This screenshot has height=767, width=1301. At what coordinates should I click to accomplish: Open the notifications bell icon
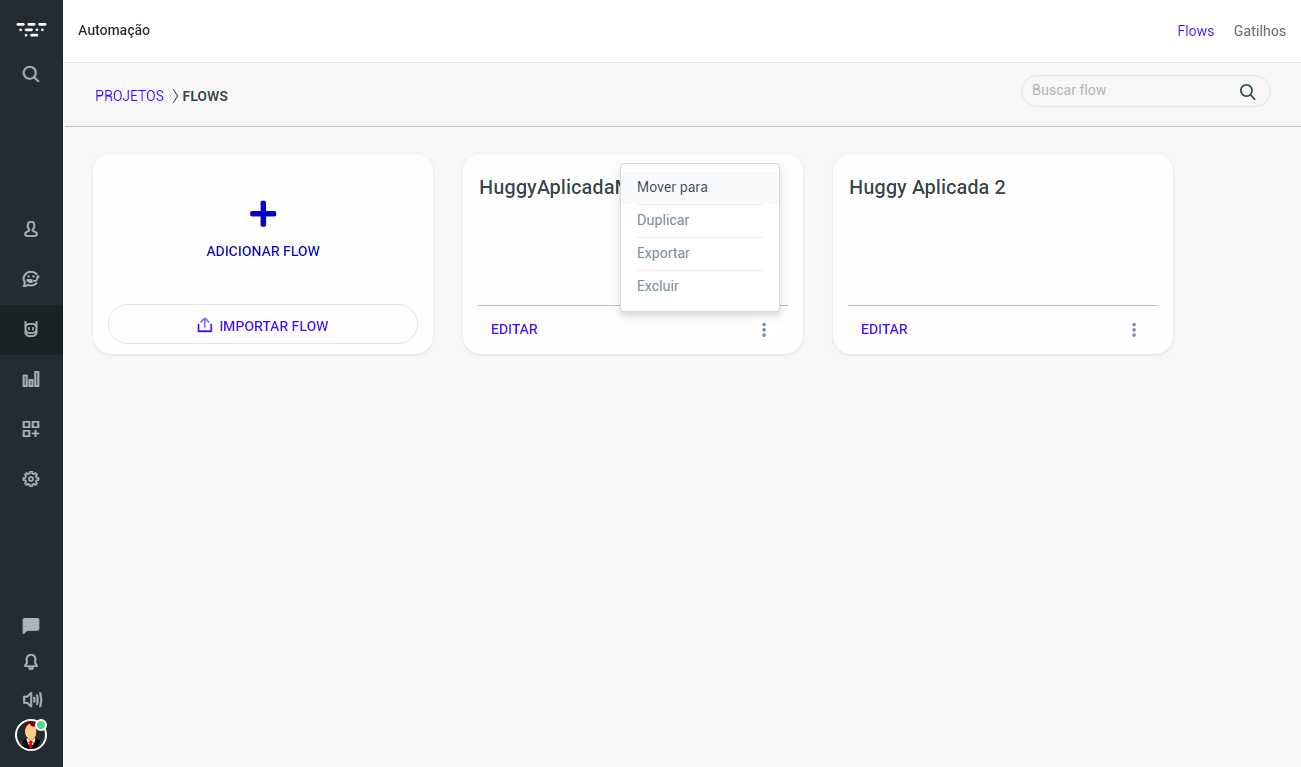tap(31, 662)
